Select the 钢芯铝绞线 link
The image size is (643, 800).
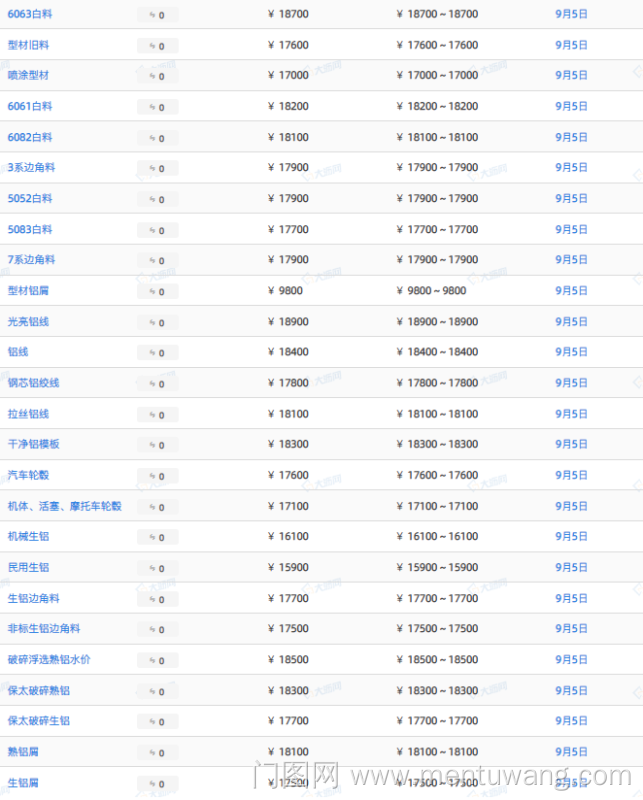click(x=33, y=383)
